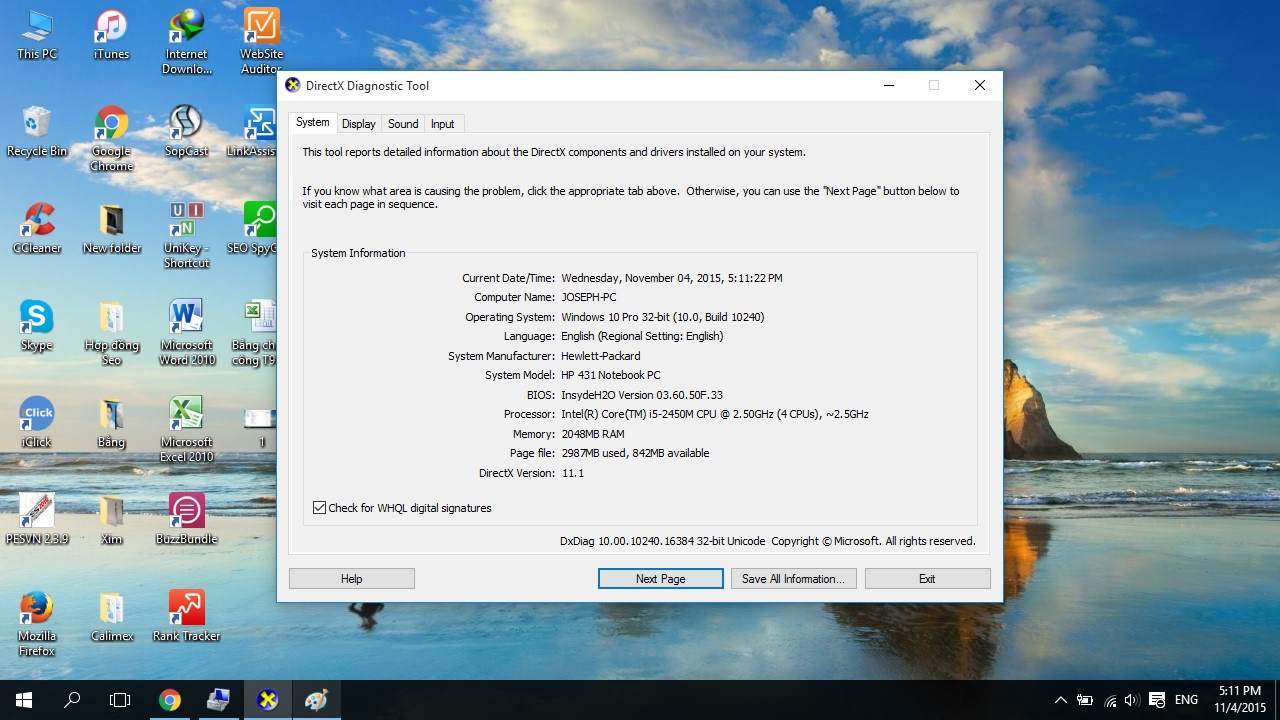Click the battery tray icon

point(1085,700)
